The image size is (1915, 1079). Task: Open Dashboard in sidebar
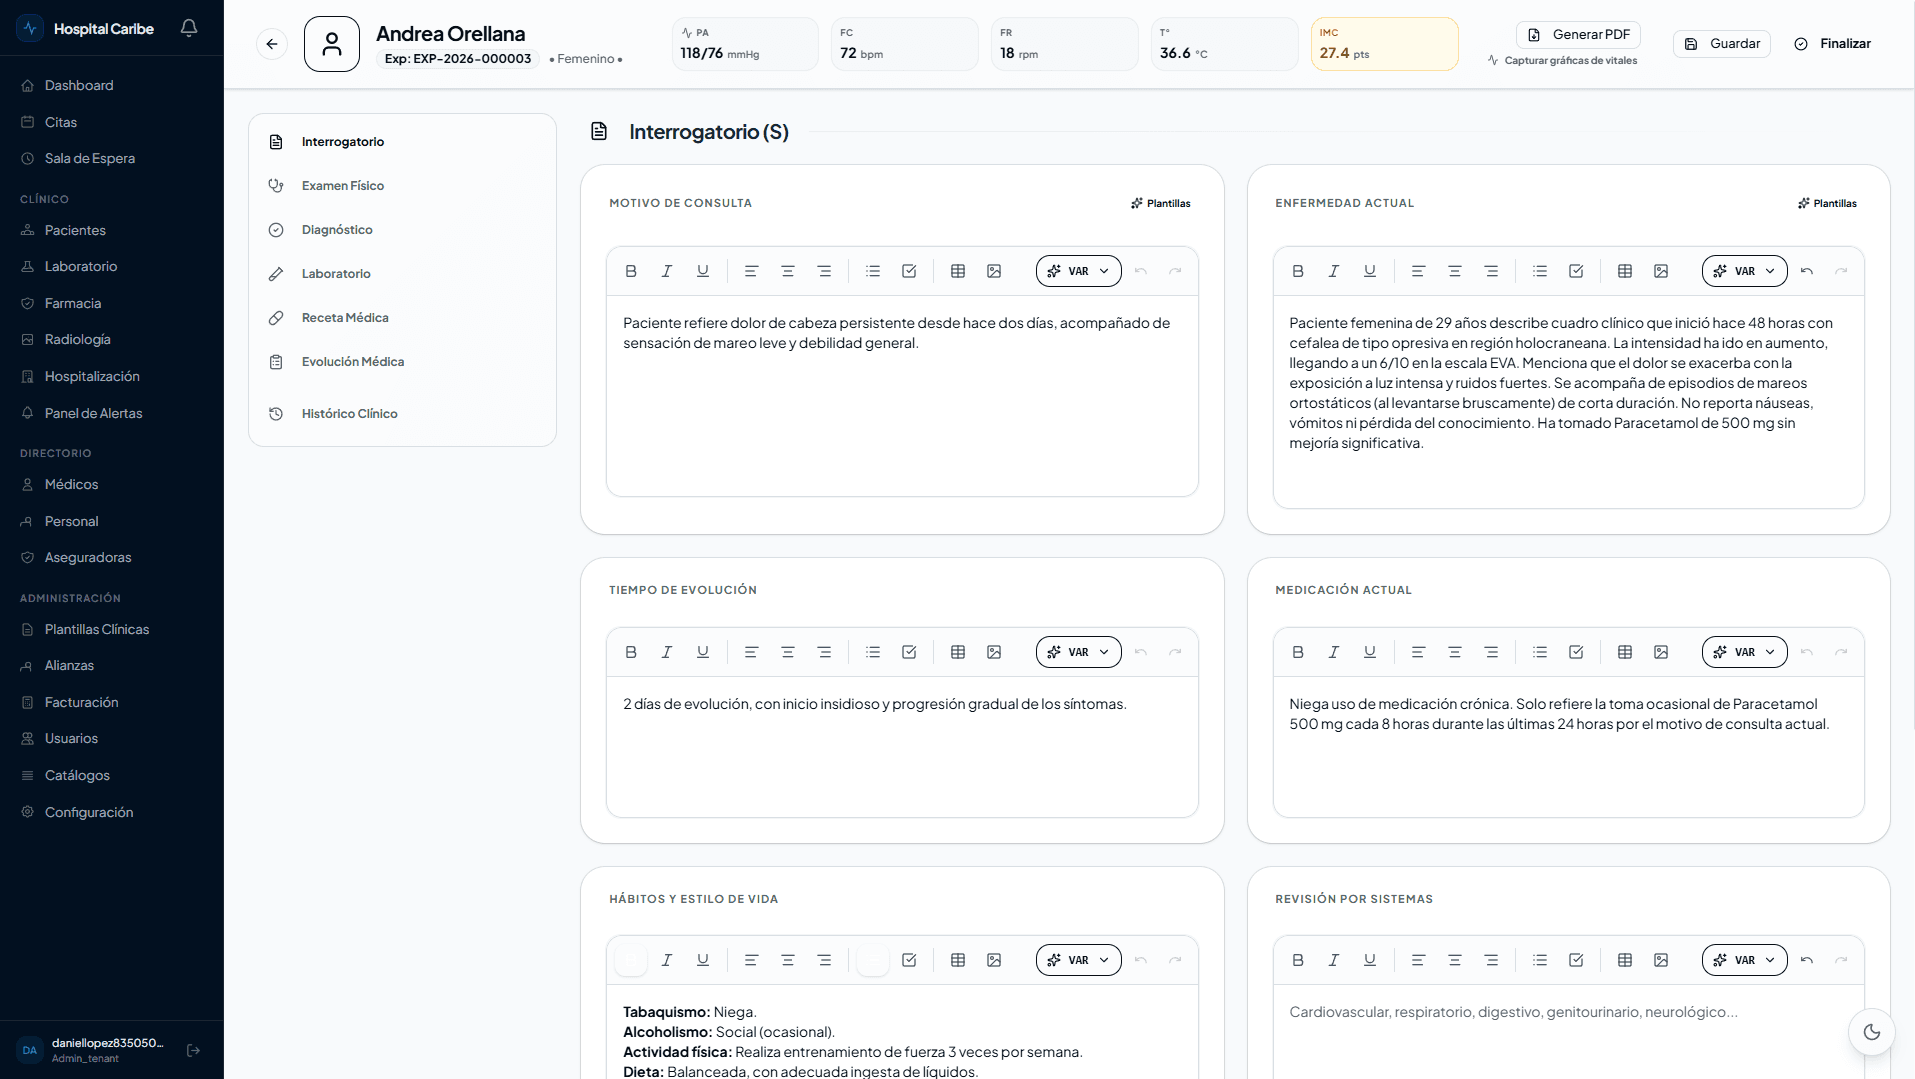112,86
